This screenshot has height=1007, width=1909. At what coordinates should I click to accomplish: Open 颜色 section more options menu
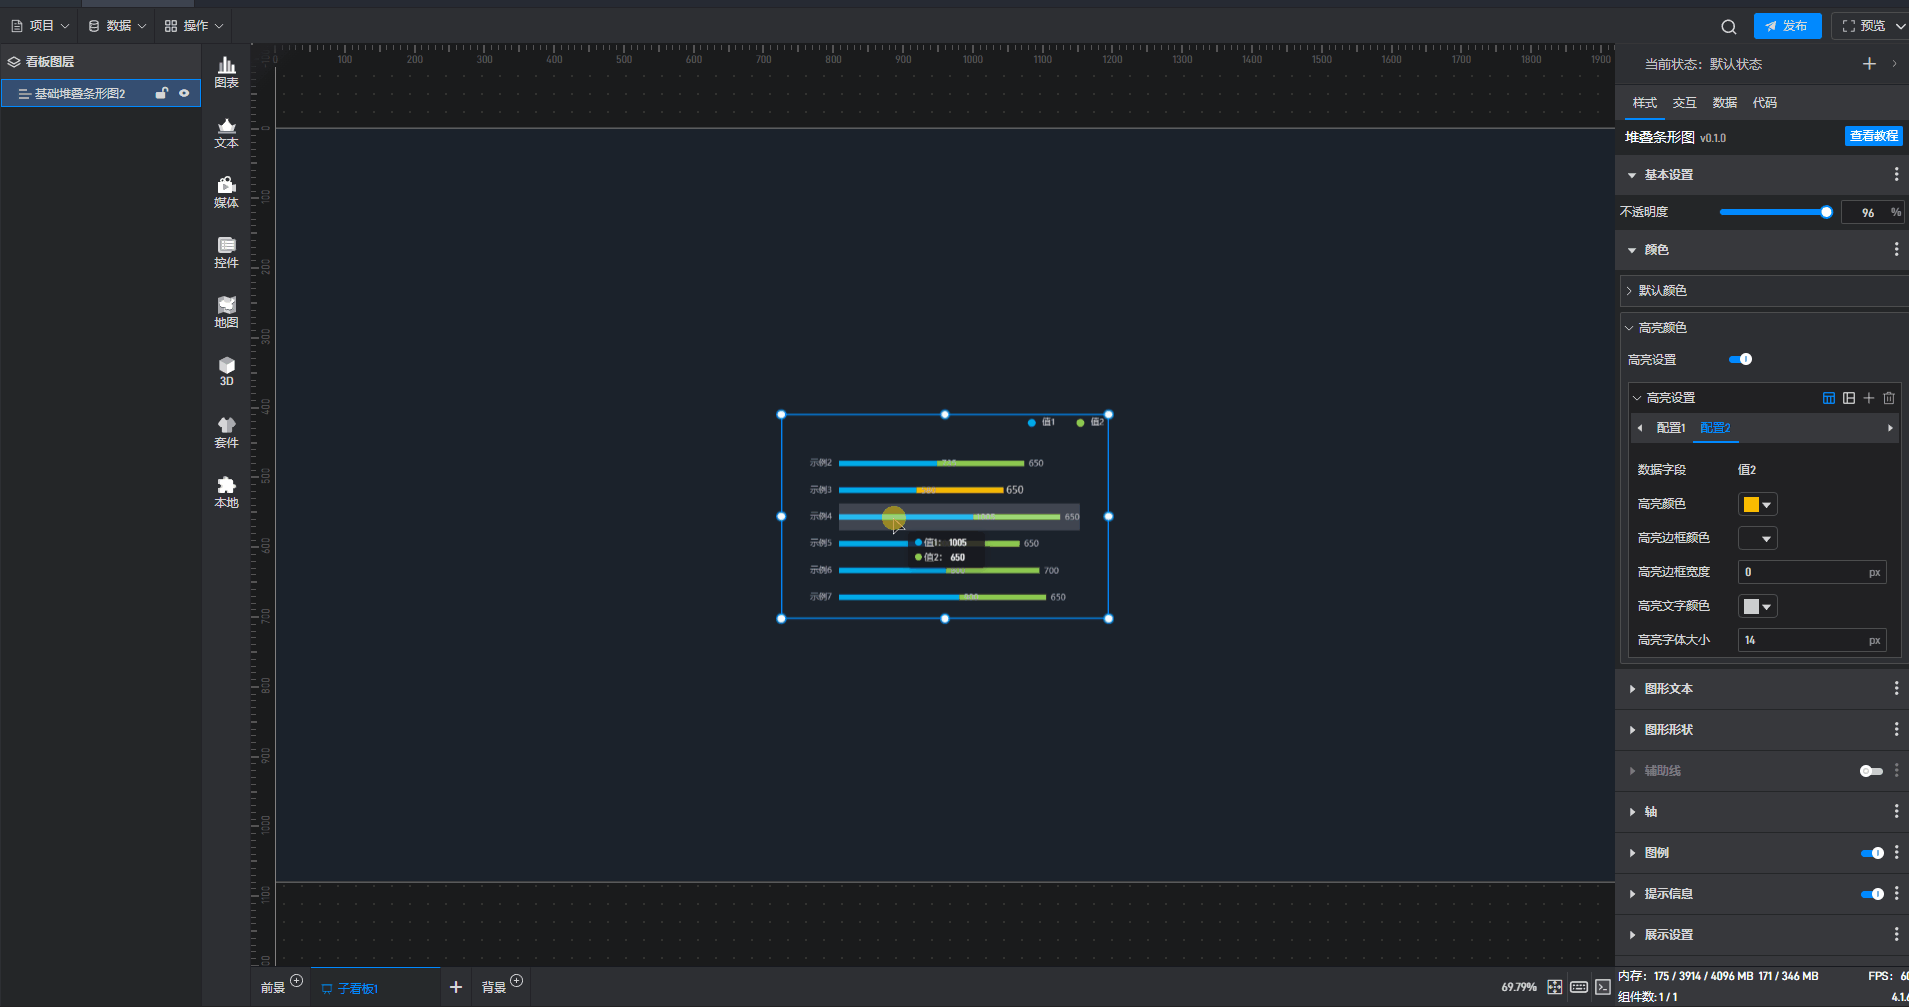pos(1896,250)
